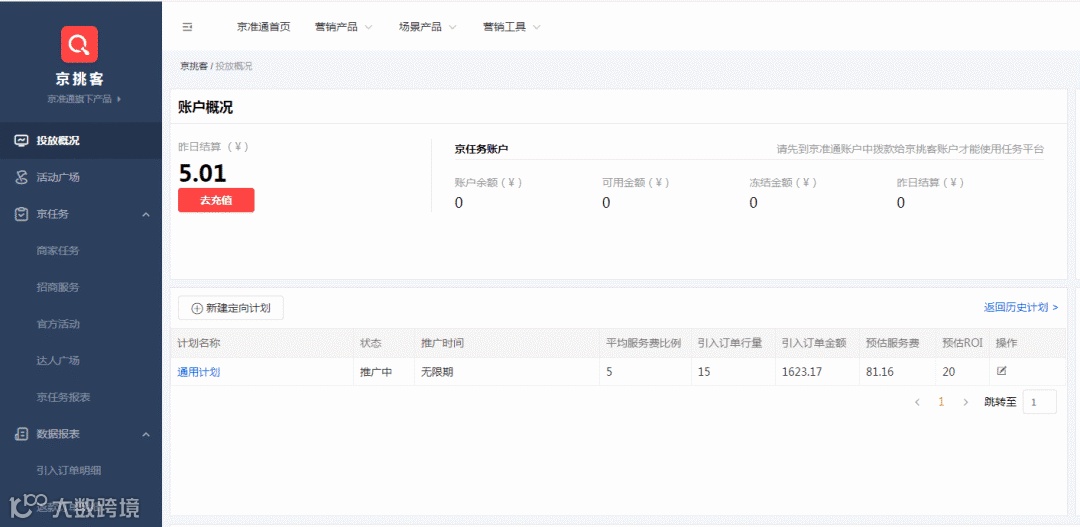Click the 京挑客 red search logo
1080x527 pixels.
click(79, 44)
